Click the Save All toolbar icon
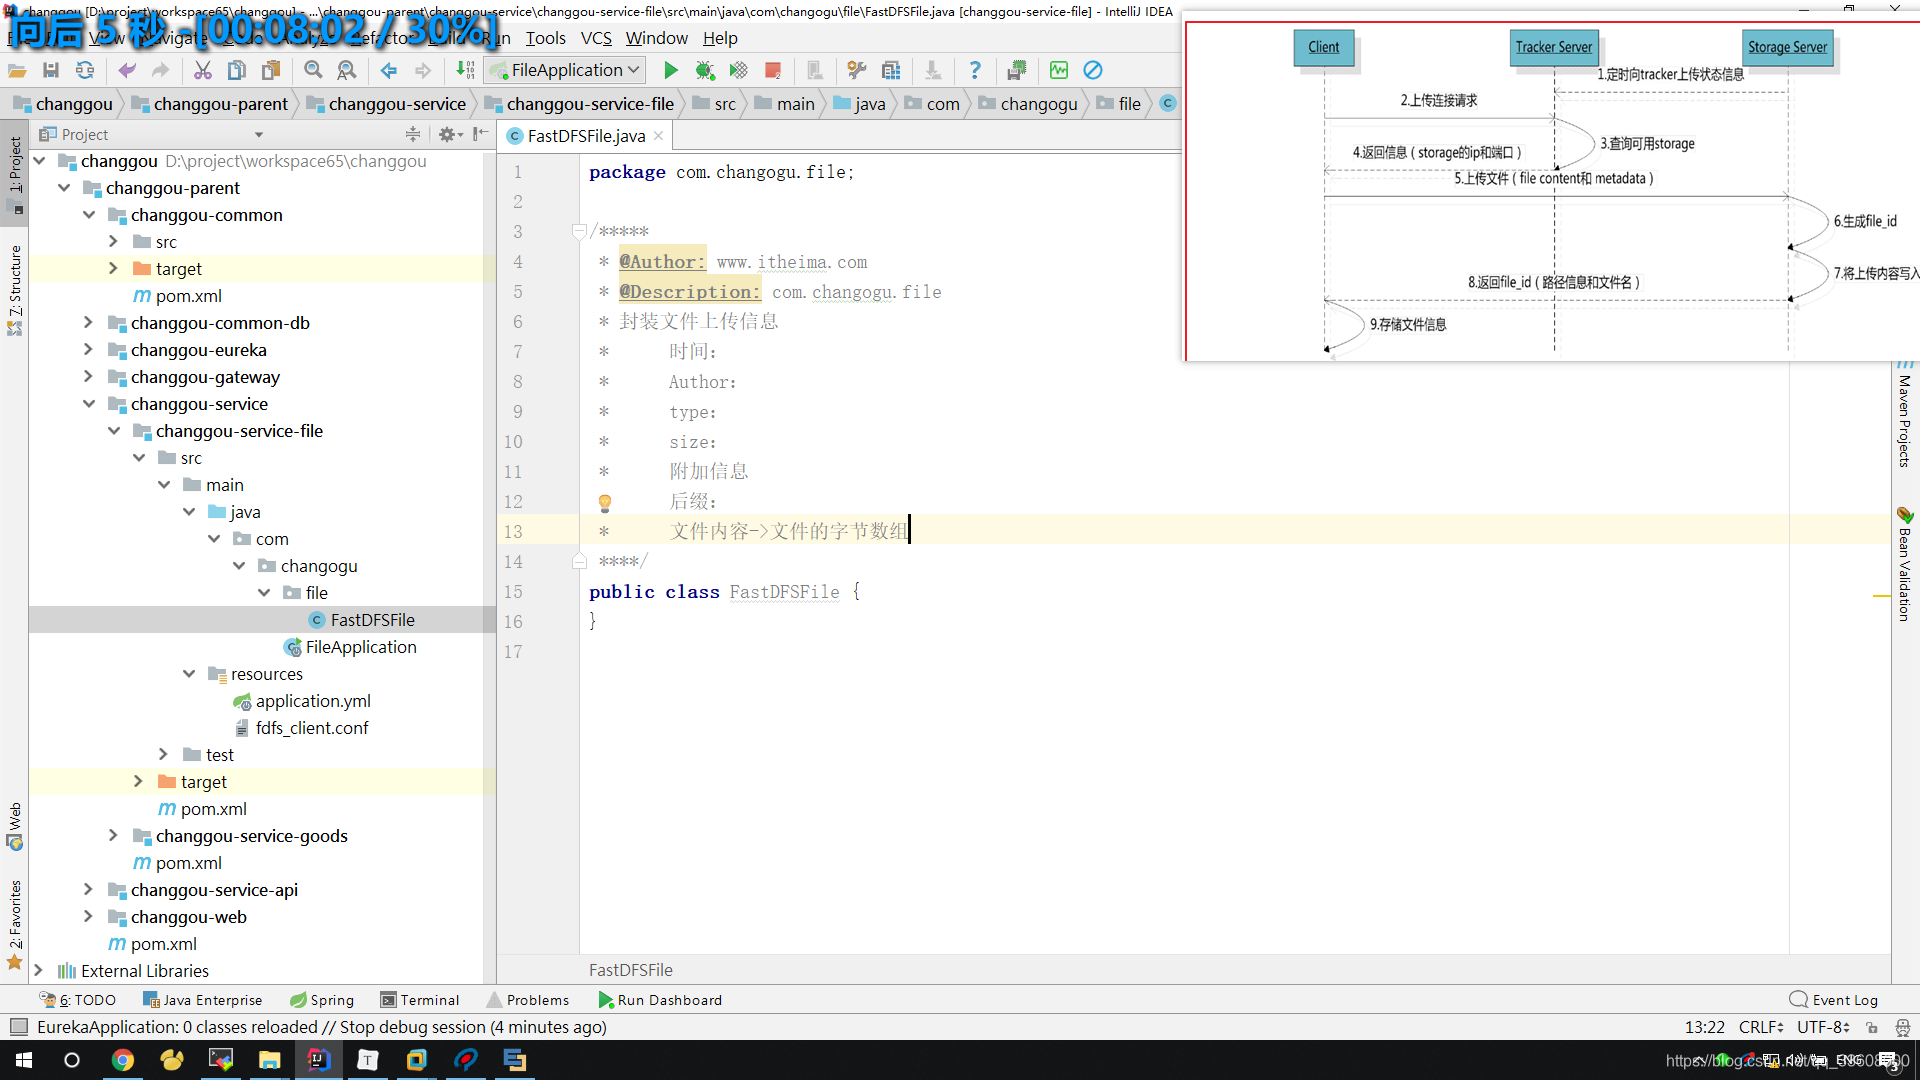 point(51,70)
